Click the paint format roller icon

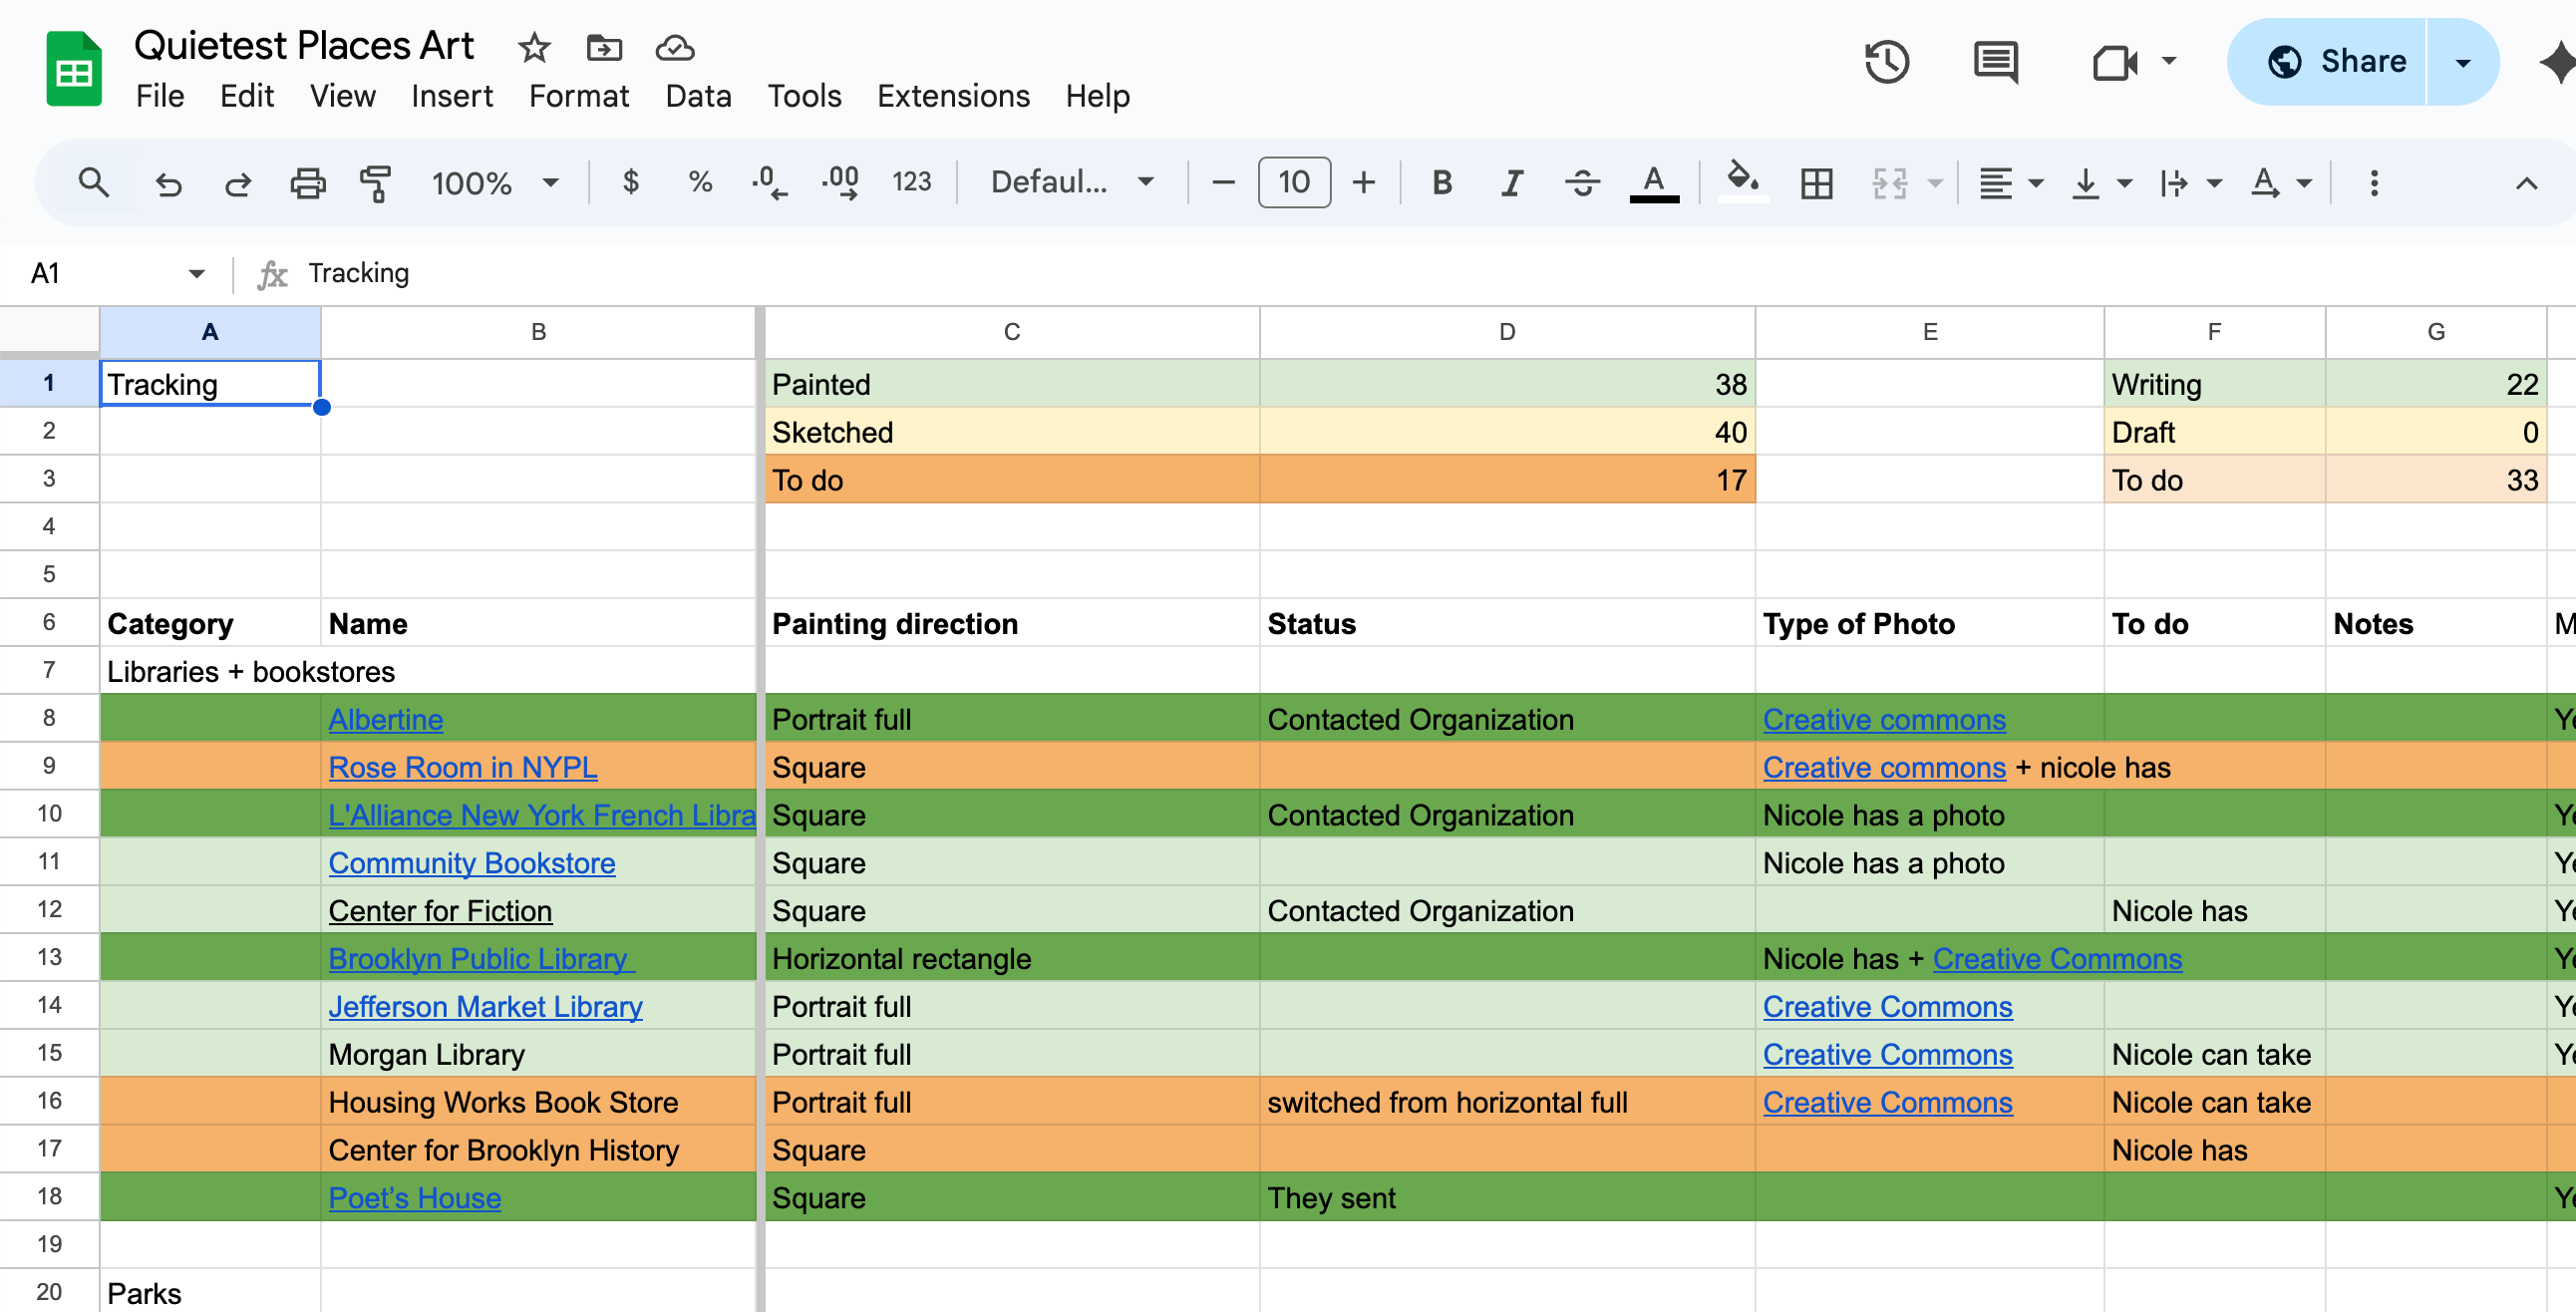375,183
